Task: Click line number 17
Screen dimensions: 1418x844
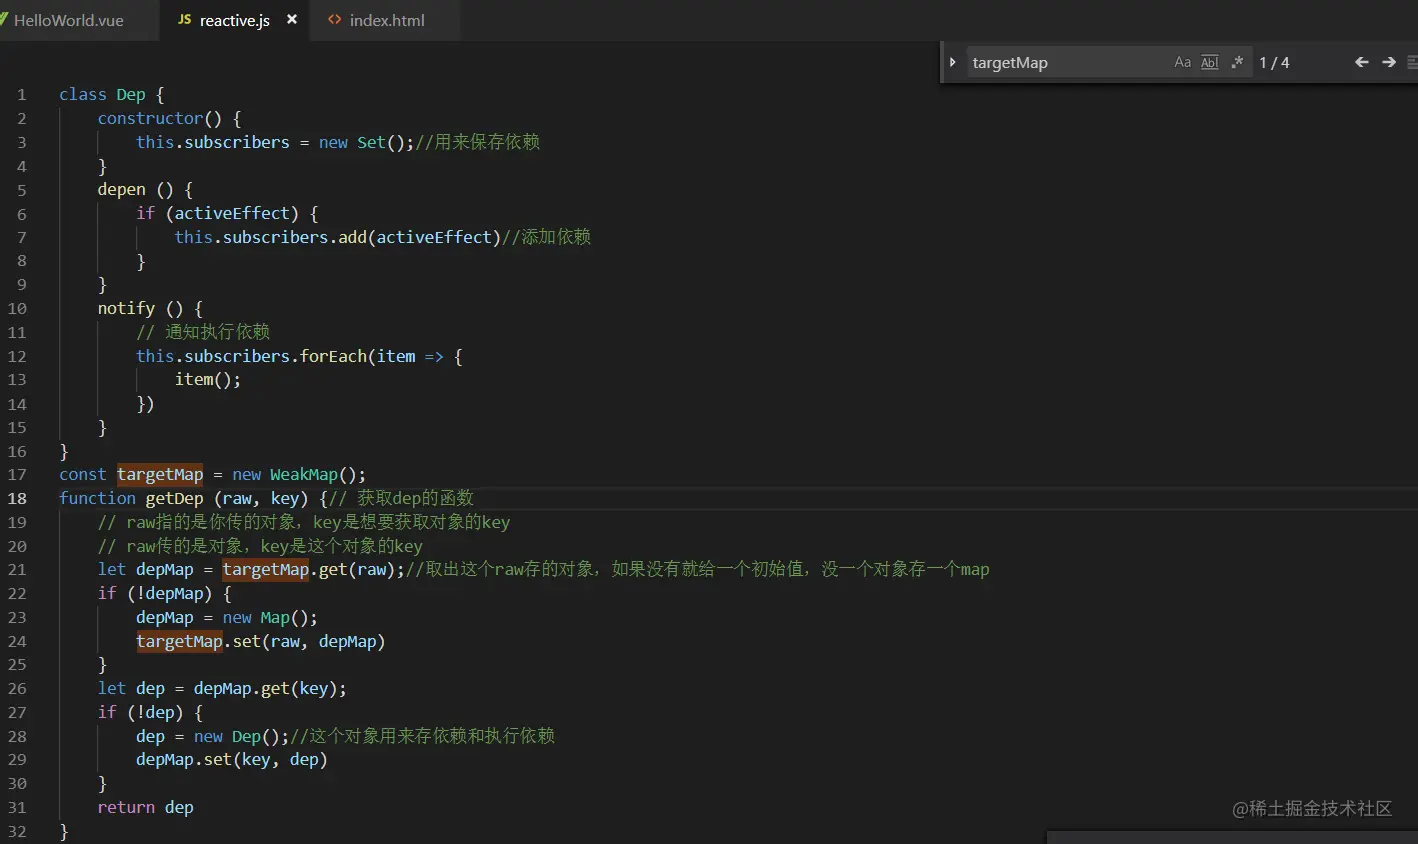Action: (x=18, y=475)
